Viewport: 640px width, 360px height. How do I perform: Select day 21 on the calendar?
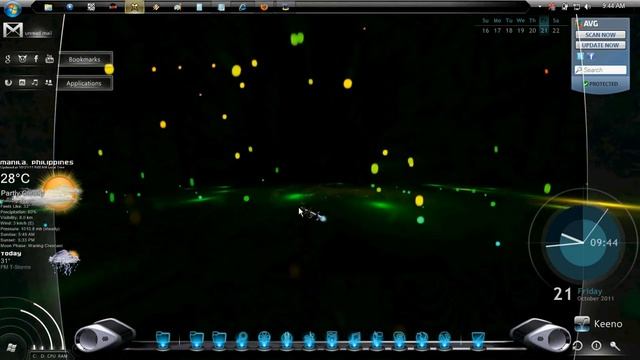[544, 31]
